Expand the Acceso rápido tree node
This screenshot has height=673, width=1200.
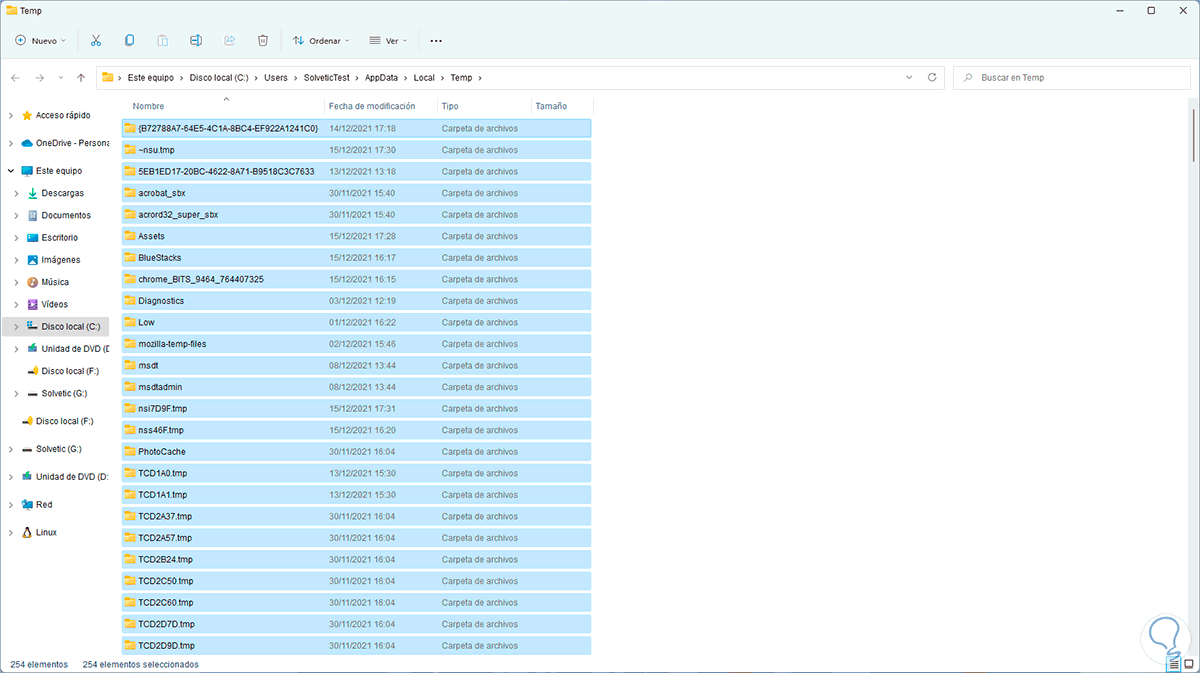pos(11,115)
